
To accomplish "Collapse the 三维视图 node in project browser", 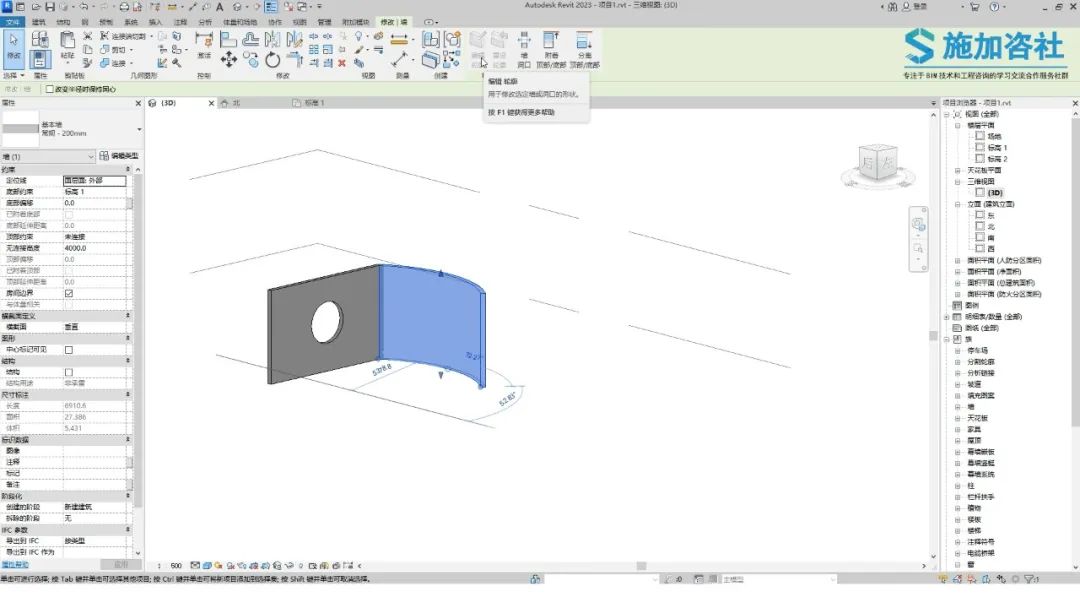I will pos(957,182).
